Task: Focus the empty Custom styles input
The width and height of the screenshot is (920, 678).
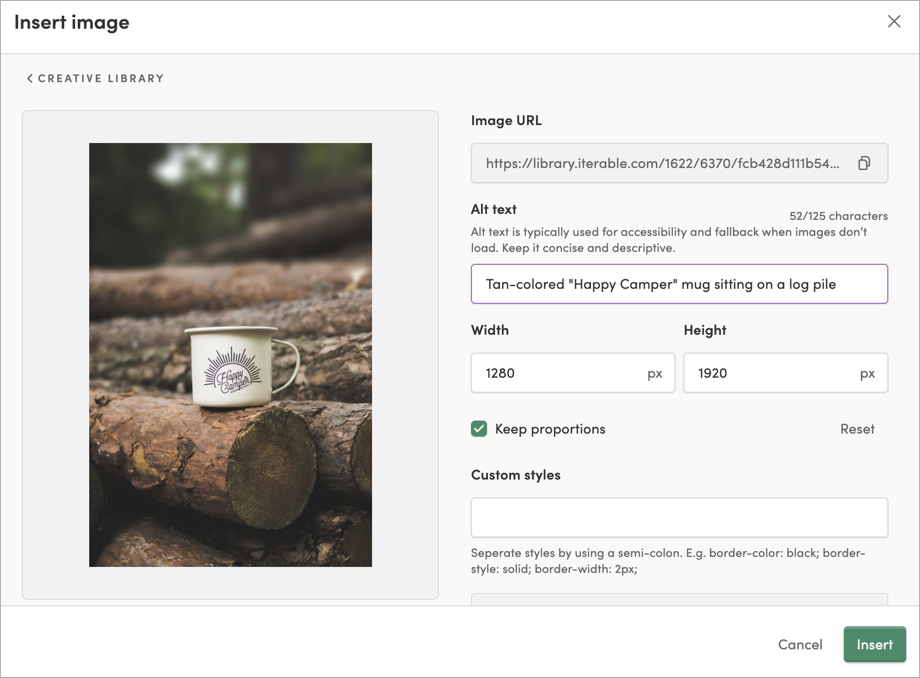Action: pos(679,517)
